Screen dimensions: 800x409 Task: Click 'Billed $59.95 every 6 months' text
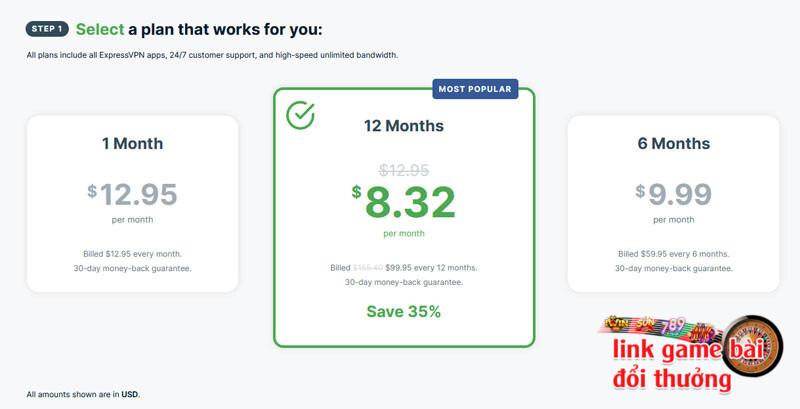673,254
